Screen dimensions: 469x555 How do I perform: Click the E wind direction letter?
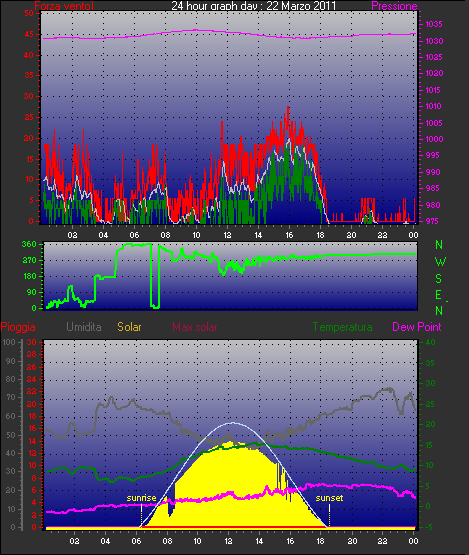tap(439, 295)
